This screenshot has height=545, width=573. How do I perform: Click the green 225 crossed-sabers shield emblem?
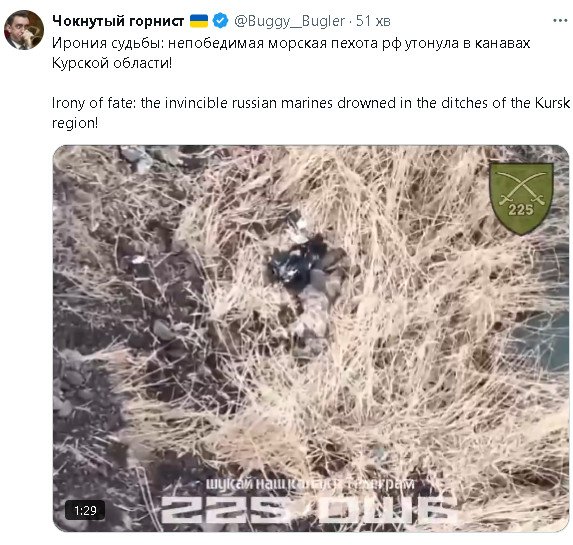(x=521, y=198)
